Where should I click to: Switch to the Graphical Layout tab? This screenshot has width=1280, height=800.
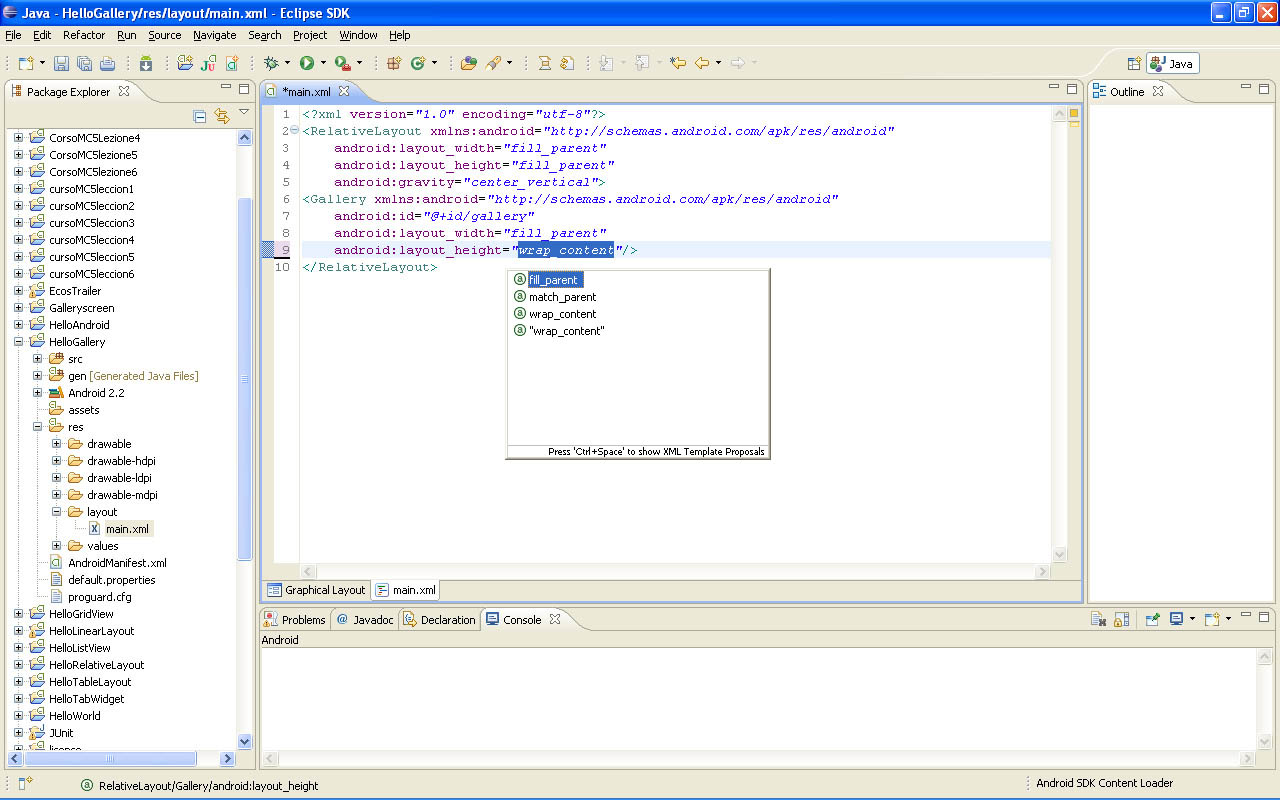coord(316,590)
